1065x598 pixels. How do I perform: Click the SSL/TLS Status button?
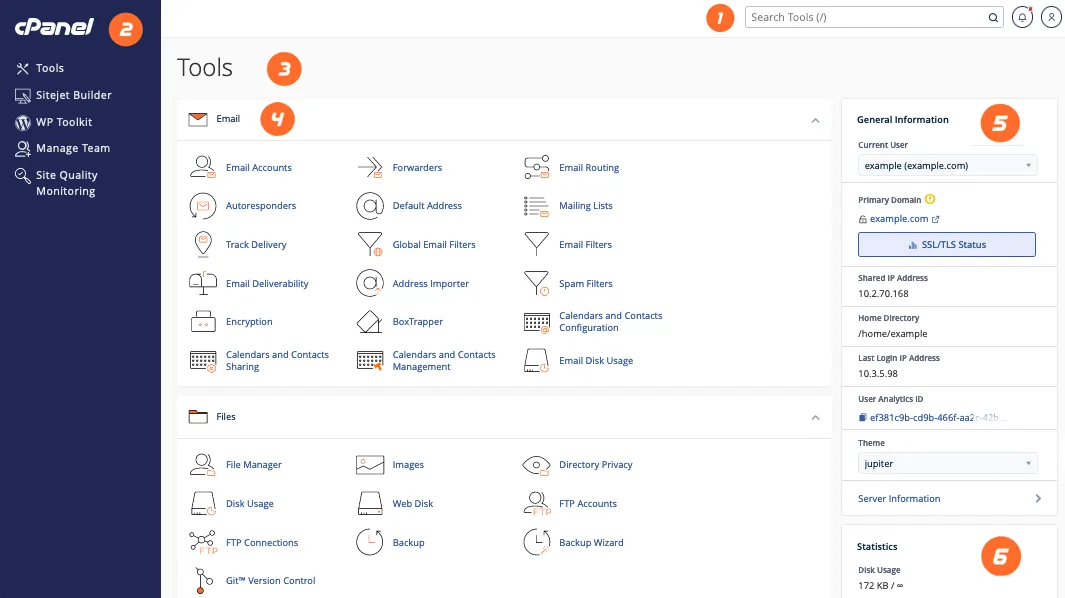pos(946,245)
